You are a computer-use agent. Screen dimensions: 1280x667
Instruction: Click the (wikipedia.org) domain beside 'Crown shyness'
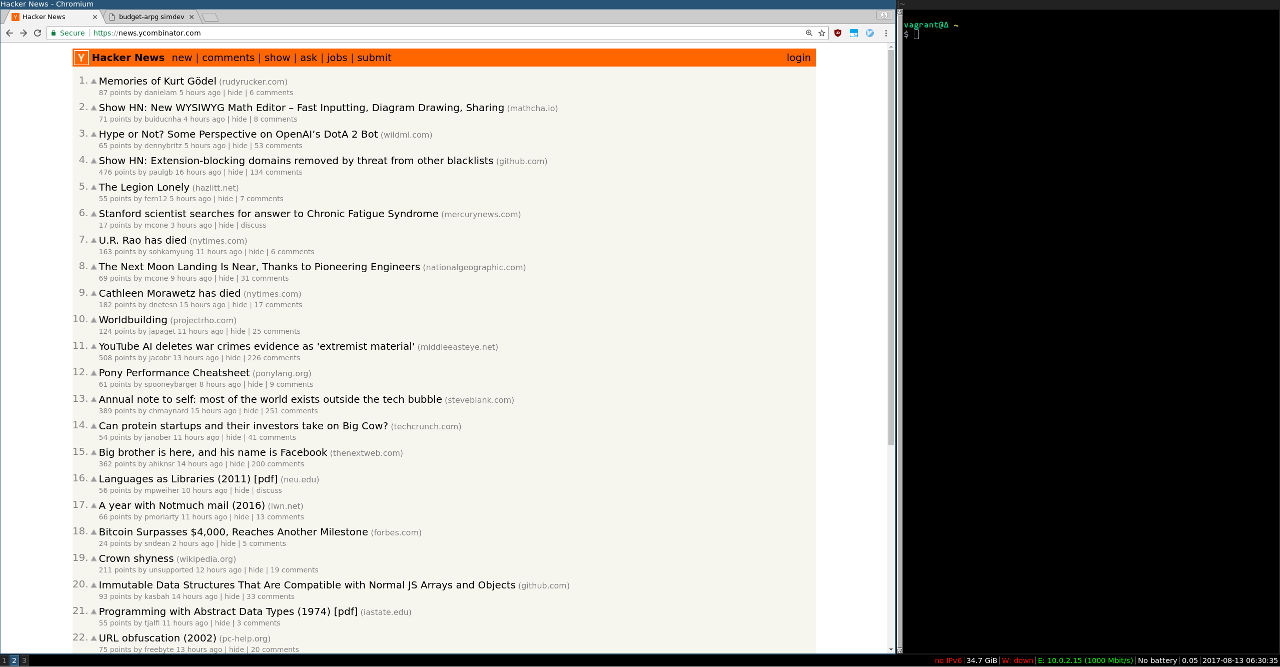(x=206, y=559)
